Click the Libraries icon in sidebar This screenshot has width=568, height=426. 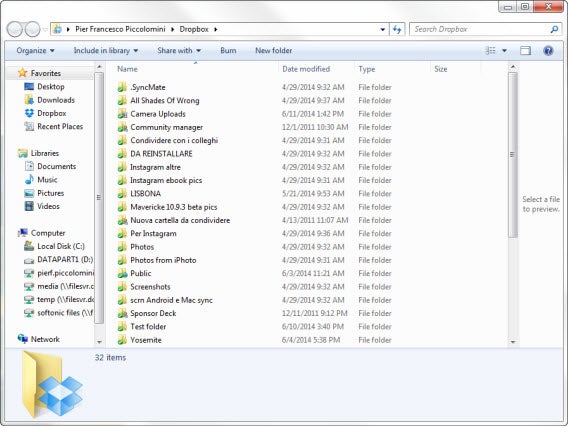(x=22, y=153)
